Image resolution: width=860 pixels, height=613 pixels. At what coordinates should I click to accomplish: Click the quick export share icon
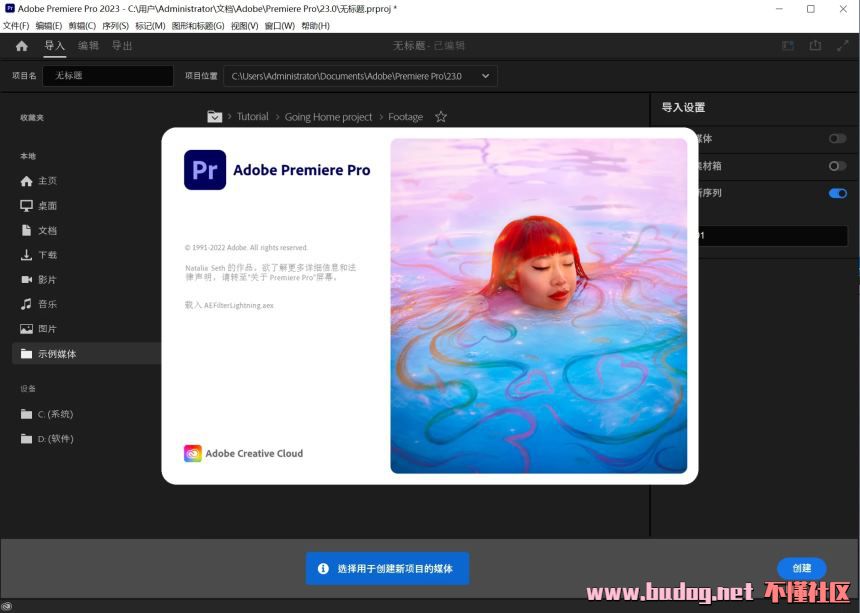(816, 46)
